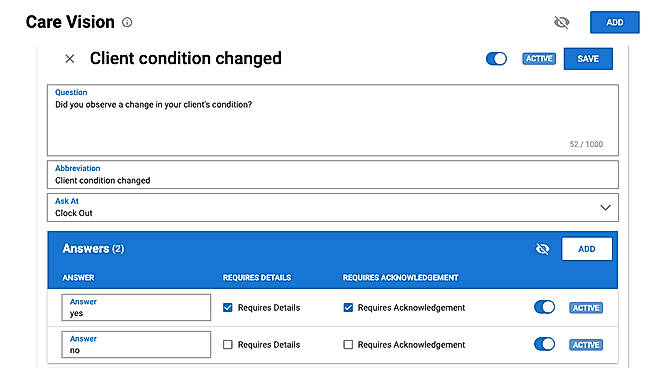This screenshot has width=668, height=368.
Task: Click the info icon beside Care Vision
Action: pos(127,22)
